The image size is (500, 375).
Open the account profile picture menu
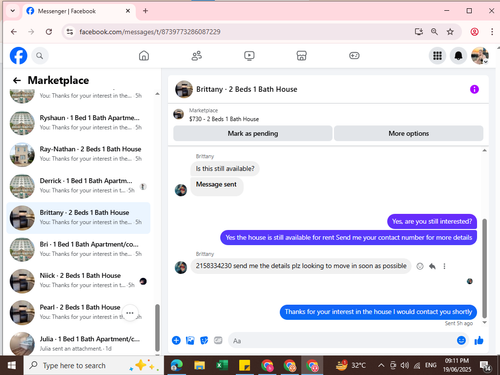[480, 56]
